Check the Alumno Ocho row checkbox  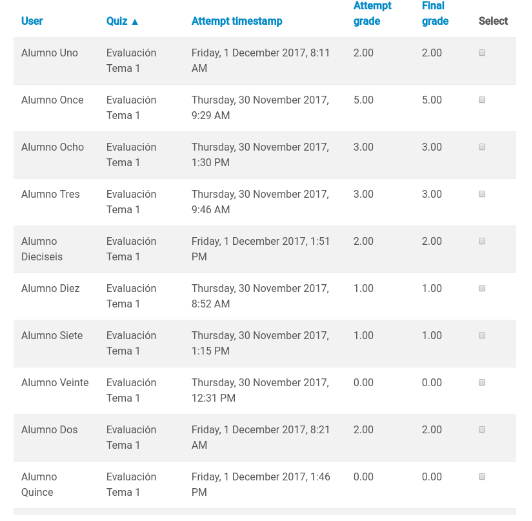(482, 147)
